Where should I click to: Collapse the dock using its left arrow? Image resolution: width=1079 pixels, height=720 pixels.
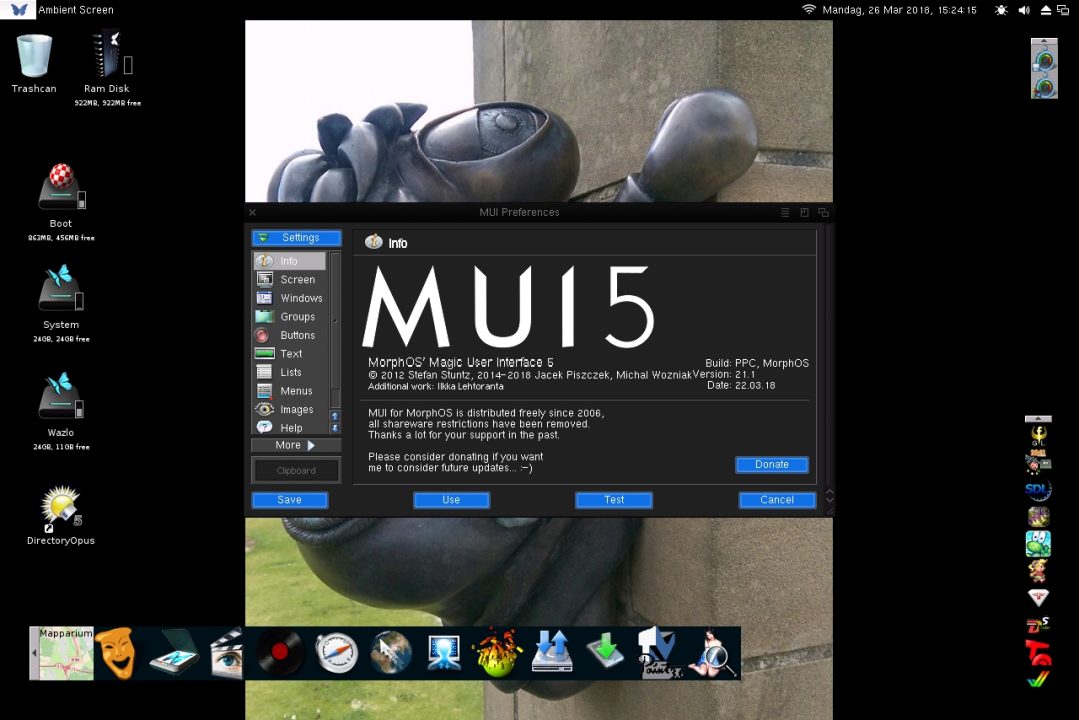(x=34, y=653)
